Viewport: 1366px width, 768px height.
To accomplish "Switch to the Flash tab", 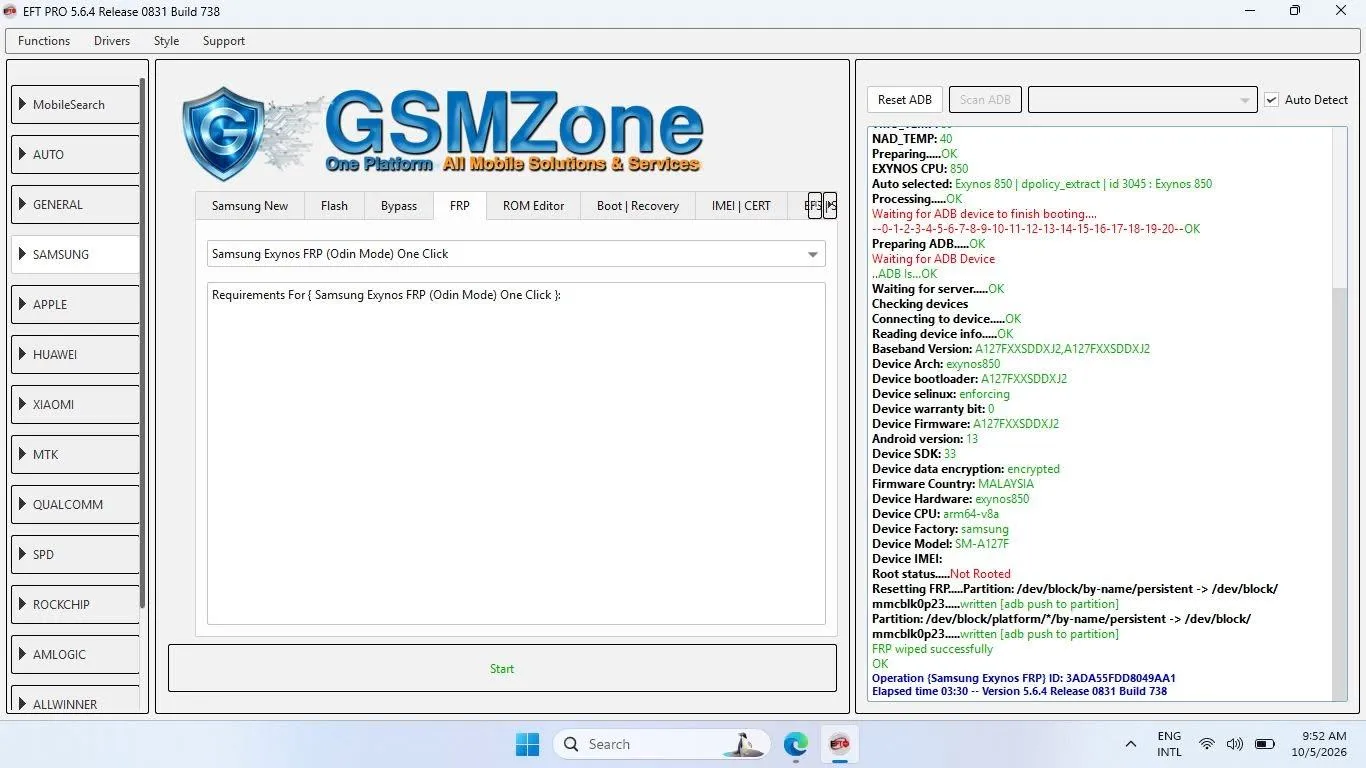I will (x=334, y=206).
